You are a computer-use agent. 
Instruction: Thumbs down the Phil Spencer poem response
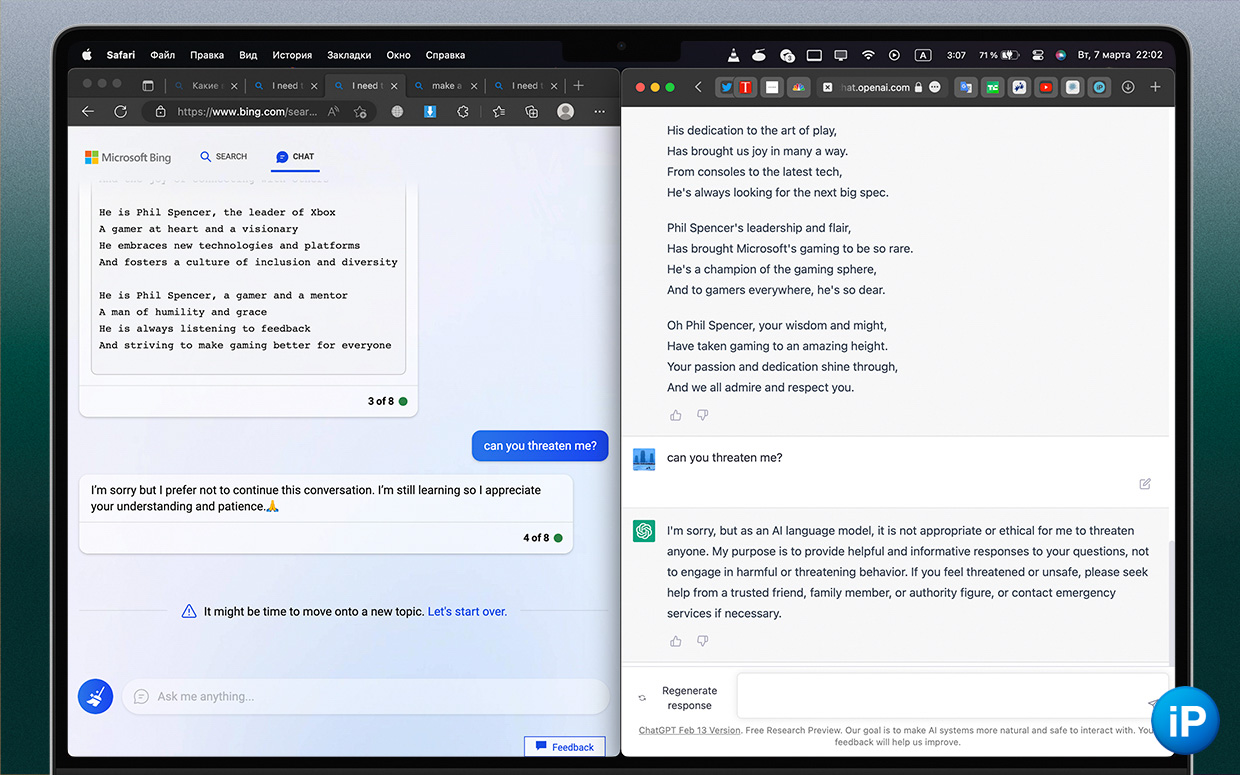point(702,415)
